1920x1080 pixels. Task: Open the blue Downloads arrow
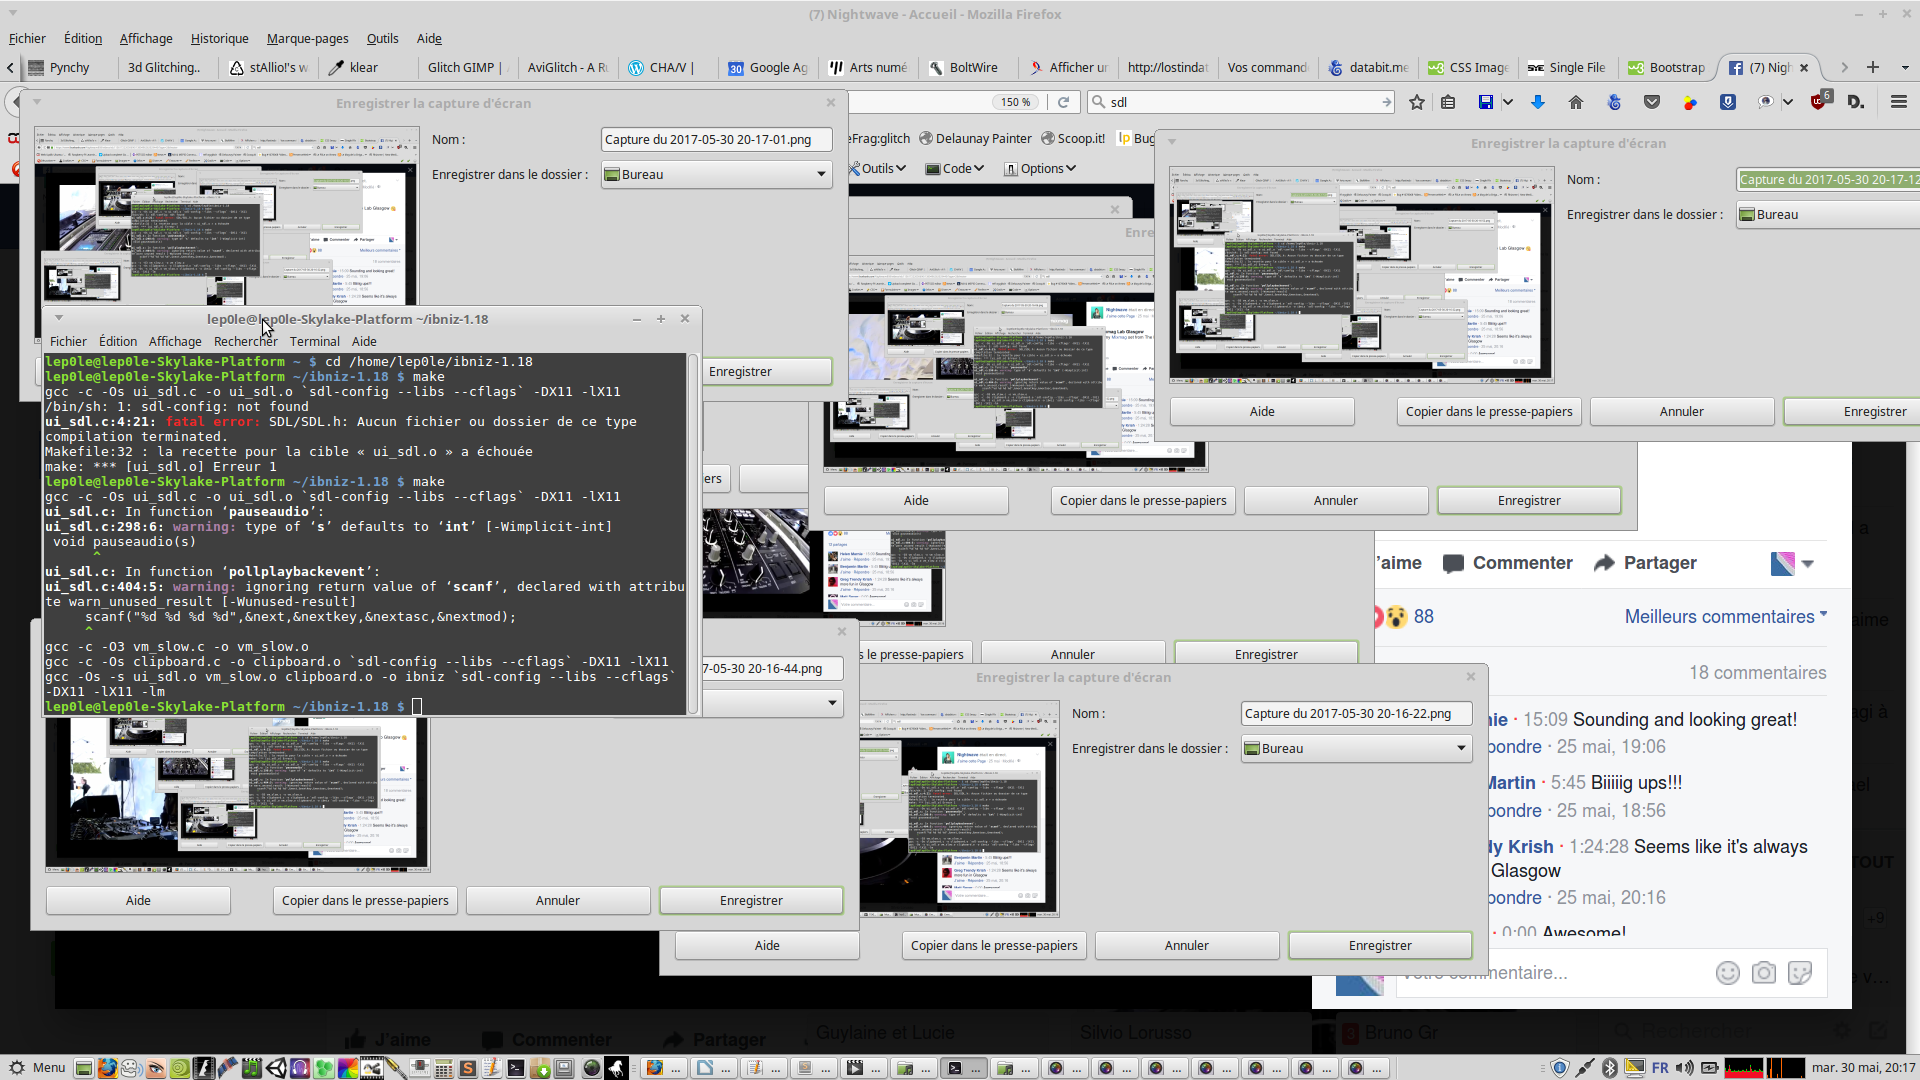point(1538,102)
